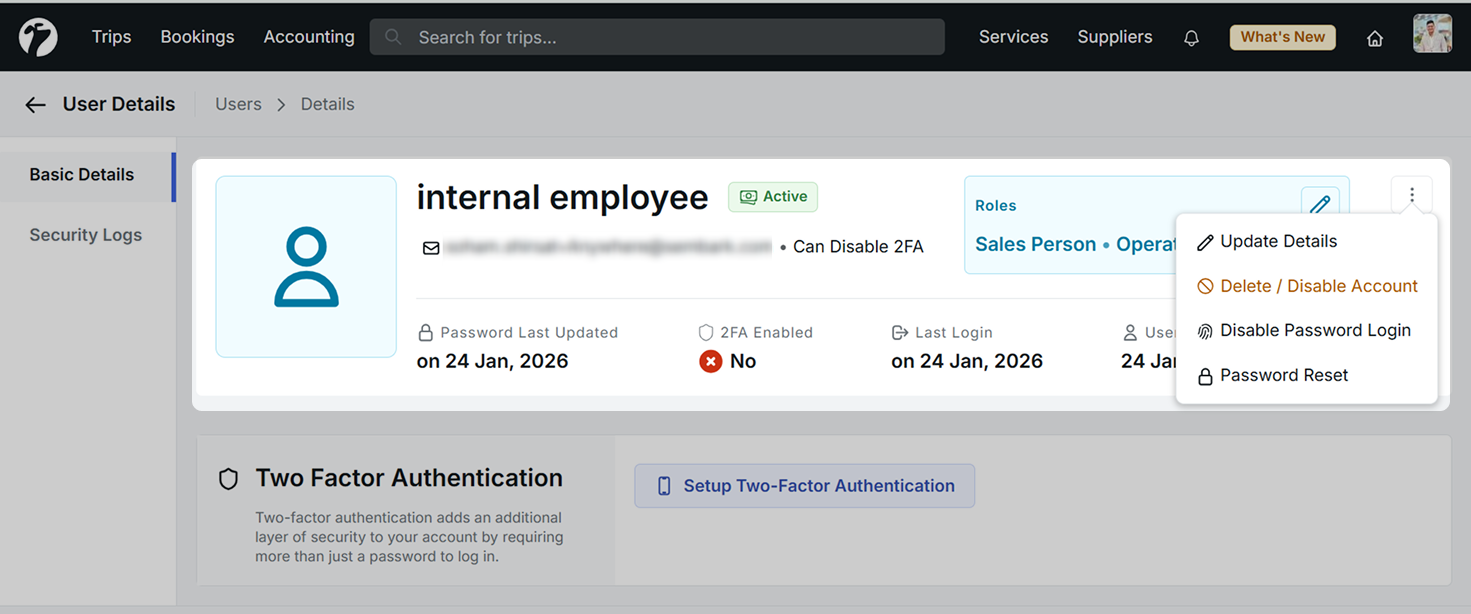Click the Roles label
Viewport: 1471px width, 614px height.
coord(995,206)
